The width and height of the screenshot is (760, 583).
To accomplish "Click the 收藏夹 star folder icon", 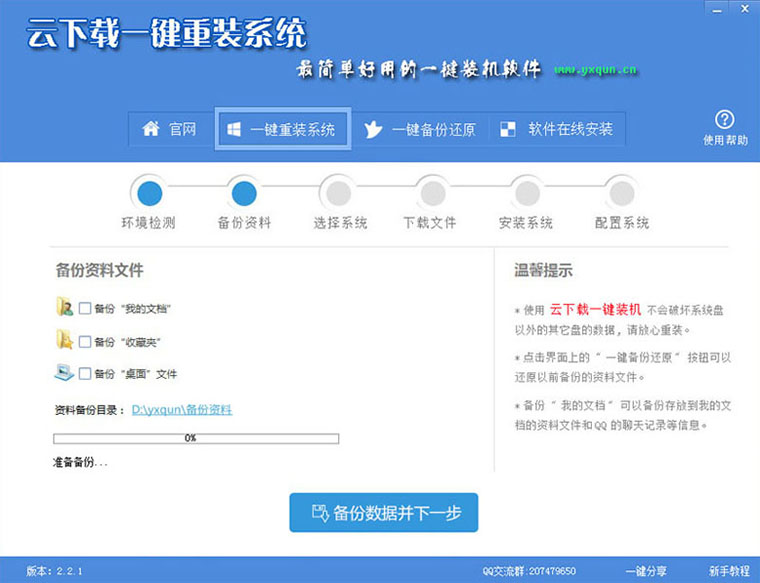I will [x=66, y=341].
